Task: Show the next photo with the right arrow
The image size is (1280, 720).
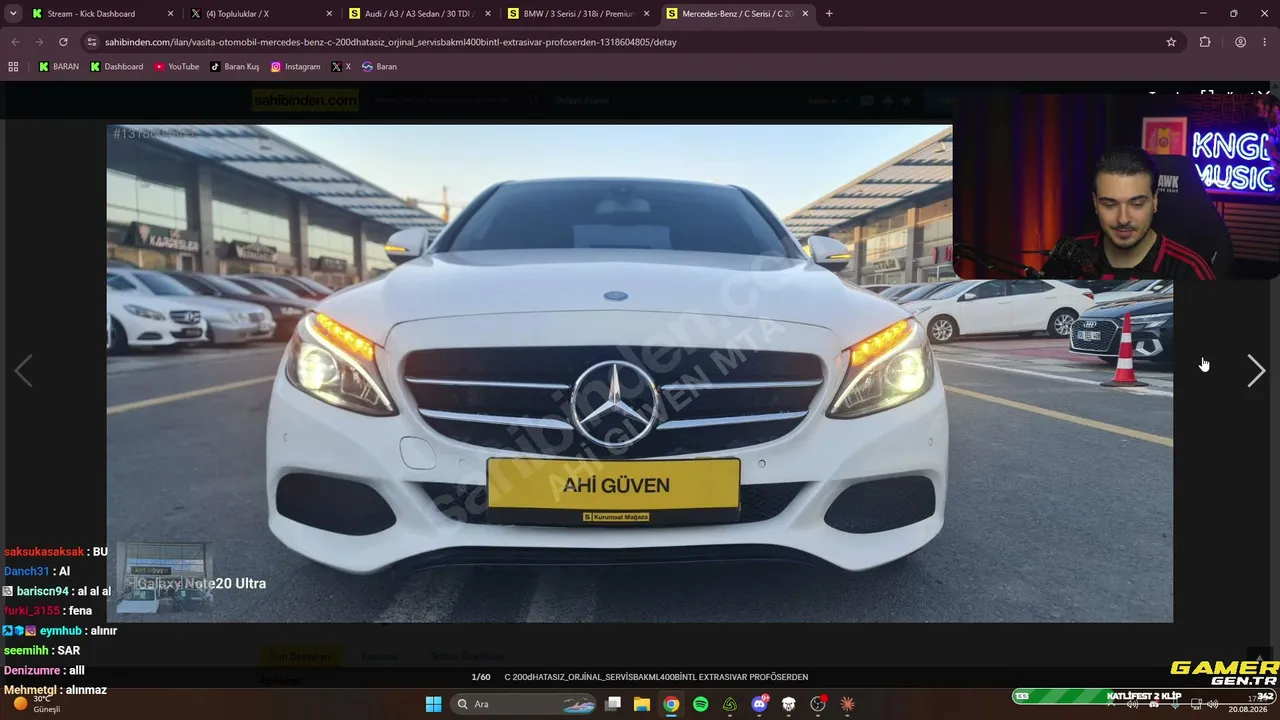Action: [1256, 371]
